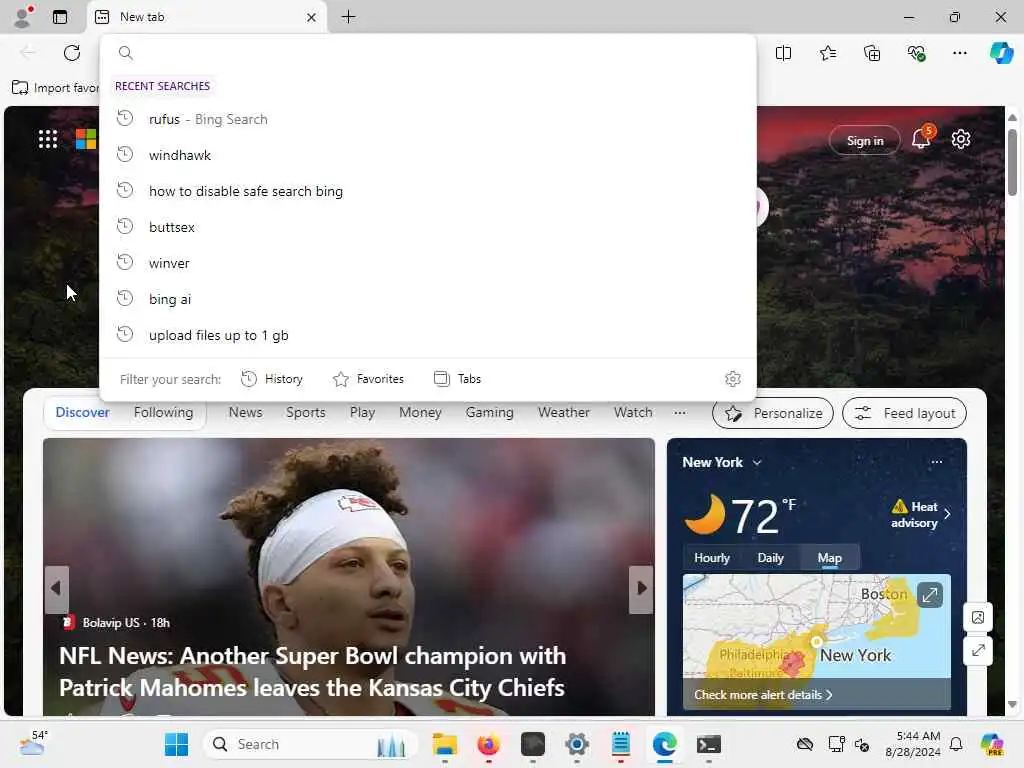Image resolution: width=1024 pixels, height=768 pixels.
Task: Select recent search 'winver'
Action: (428, 263)
